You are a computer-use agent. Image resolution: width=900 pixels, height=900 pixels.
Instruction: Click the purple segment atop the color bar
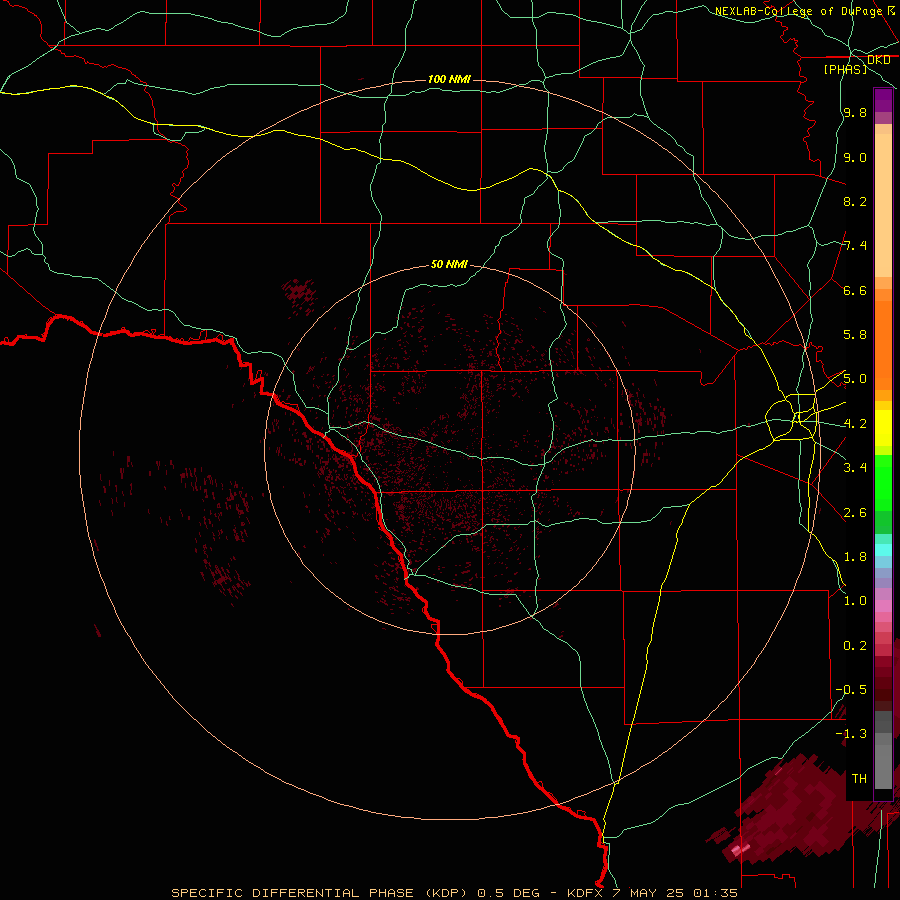(883, 100)
